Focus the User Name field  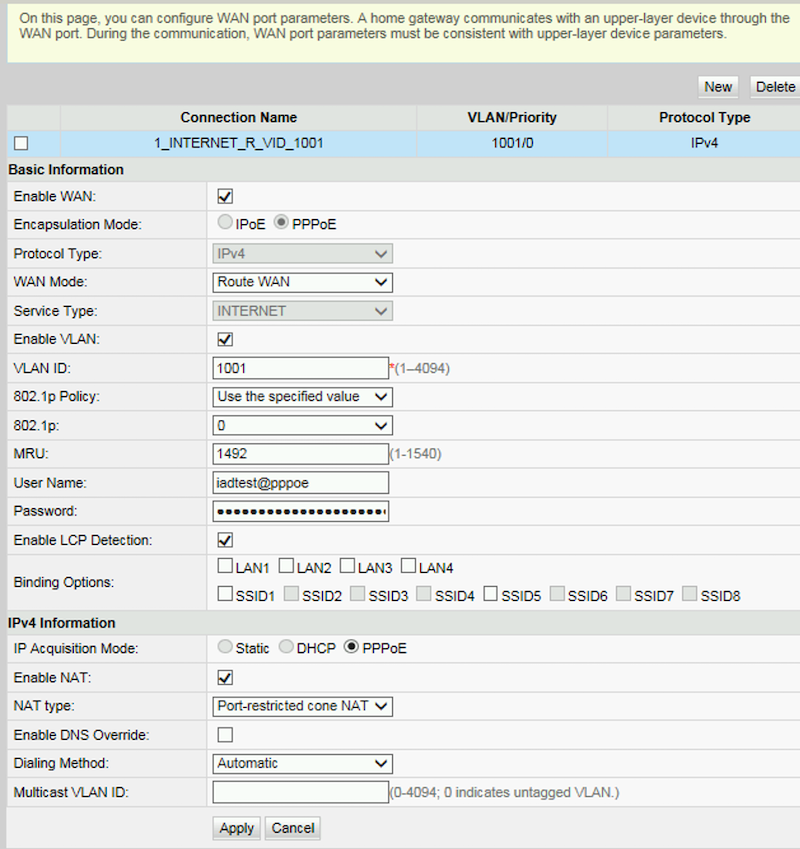[x=300, y=482]
